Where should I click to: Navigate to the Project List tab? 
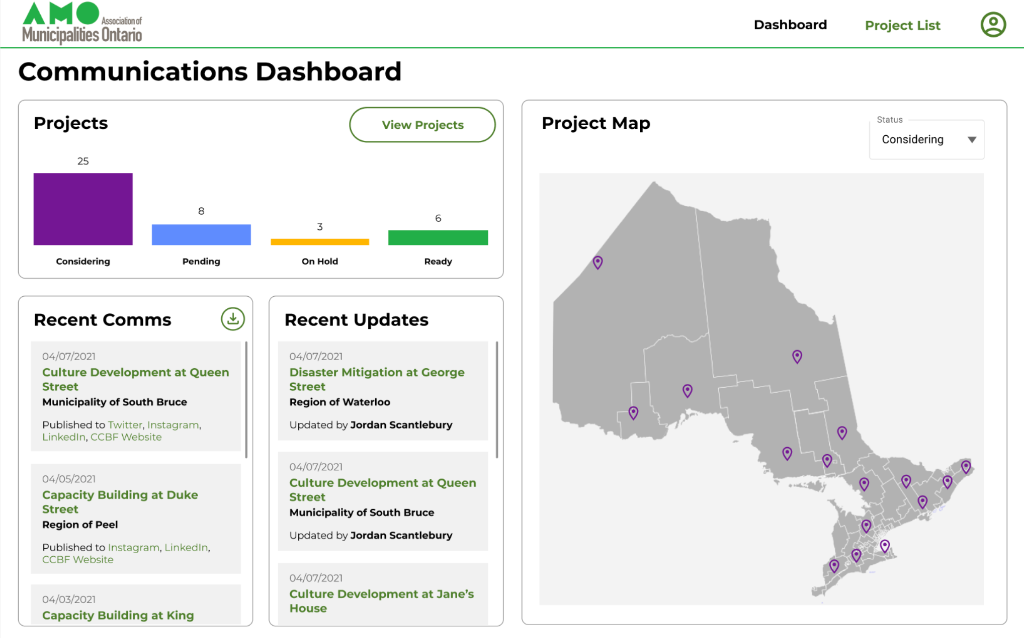[x=902, y=25]
